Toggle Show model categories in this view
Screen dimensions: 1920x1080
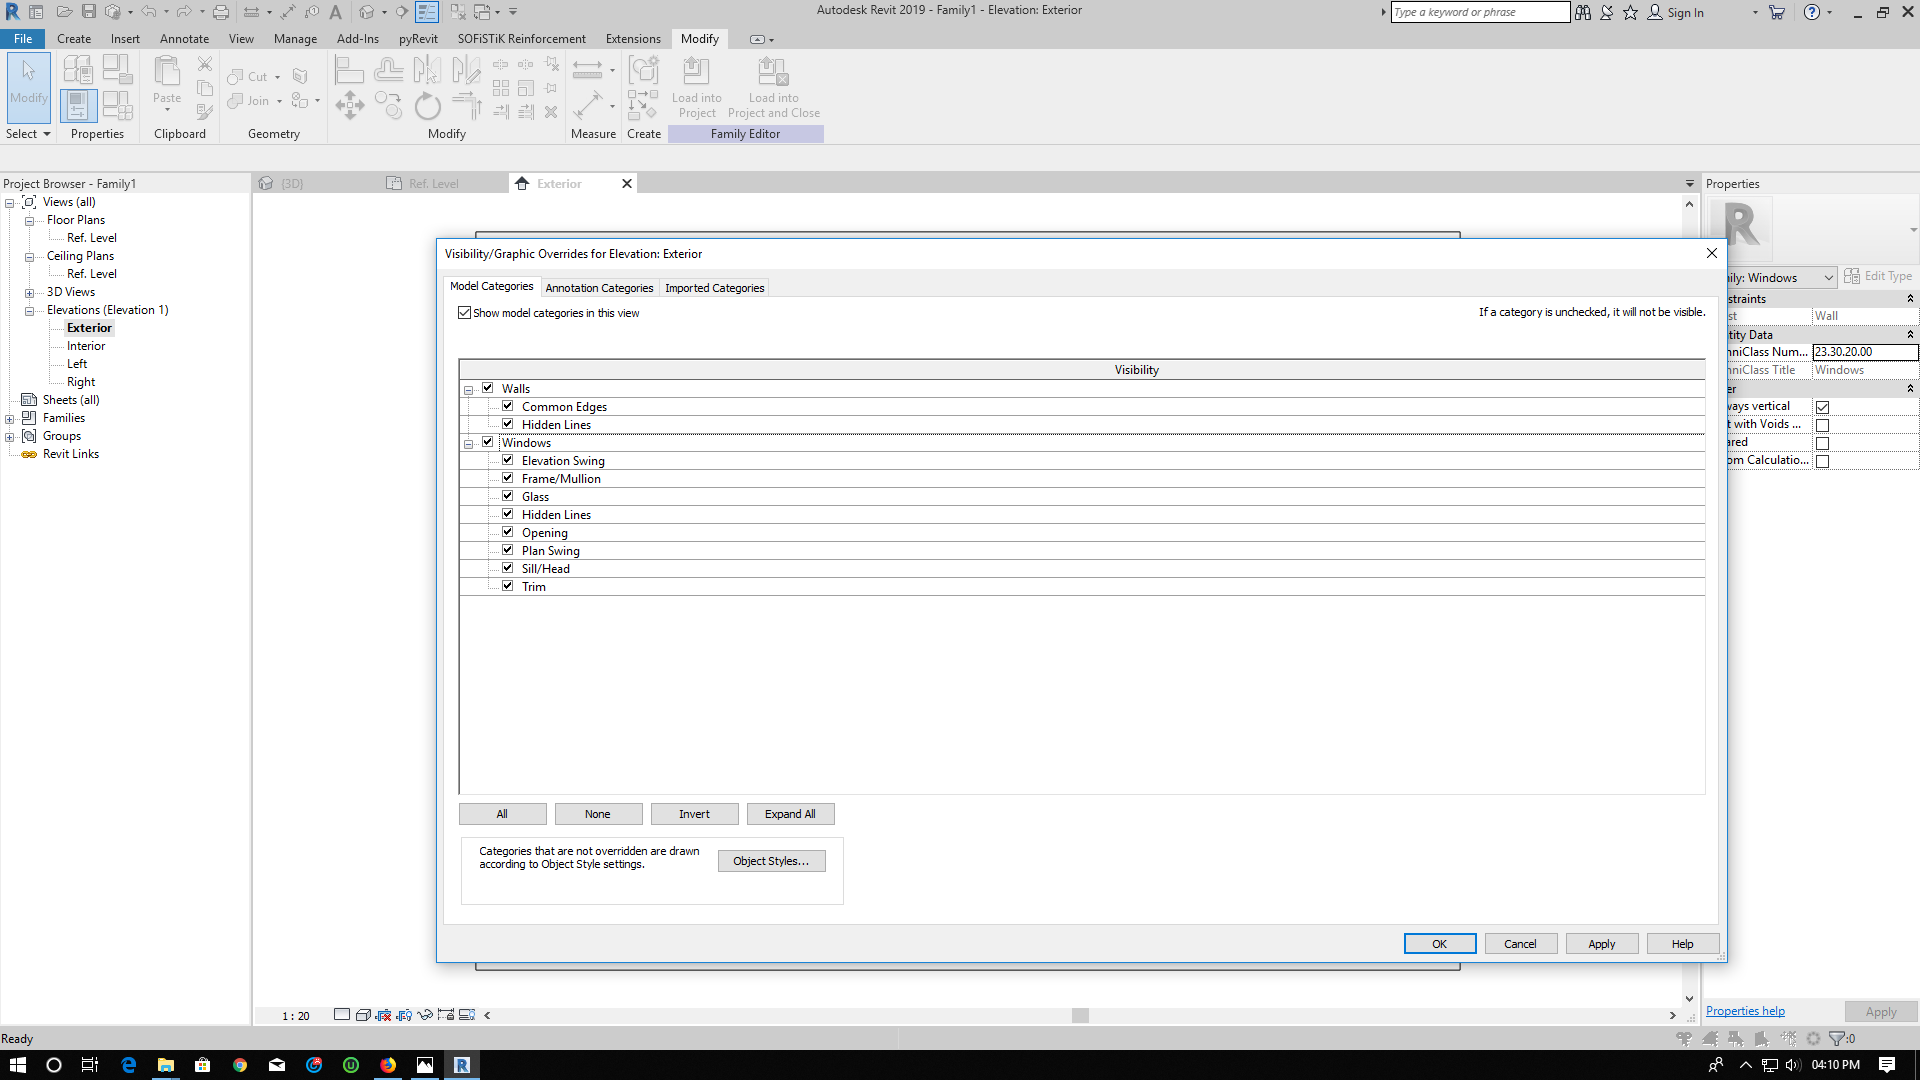coord(464,312)
